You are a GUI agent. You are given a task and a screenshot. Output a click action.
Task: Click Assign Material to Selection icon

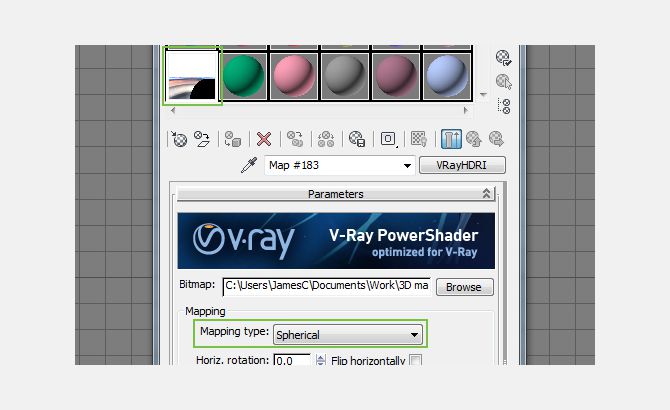pyautogui.click(x=233, y=139)
